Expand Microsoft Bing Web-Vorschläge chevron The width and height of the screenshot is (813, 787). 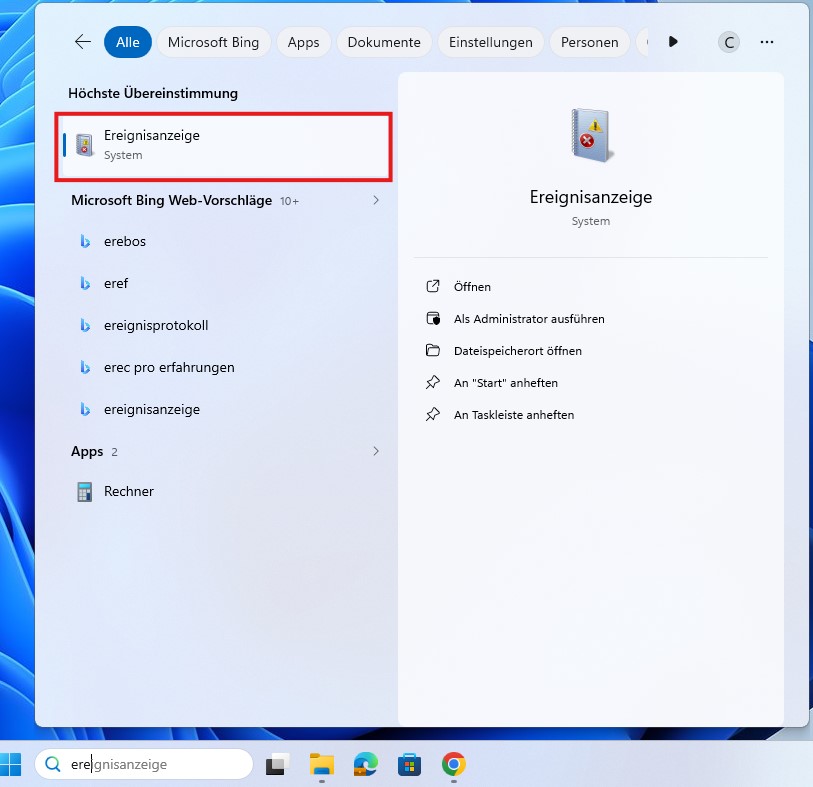coord(376,200)
